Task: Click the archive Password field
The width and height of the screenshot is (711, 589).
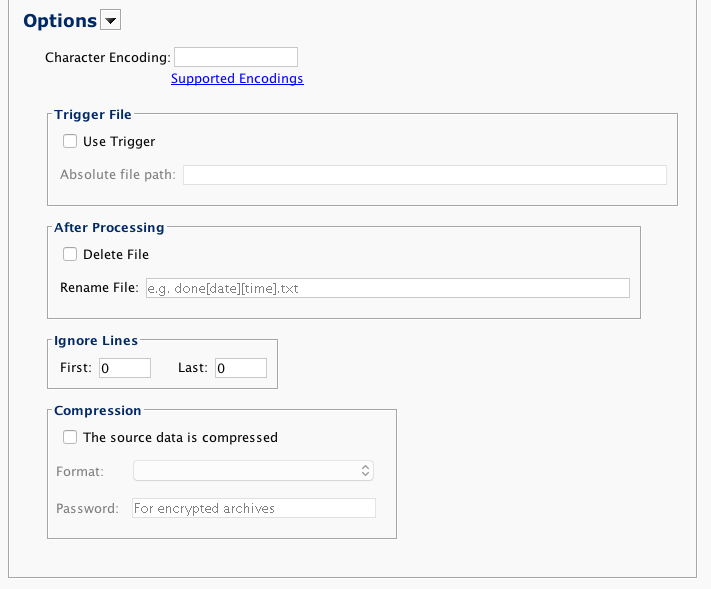Action: (254, 508)
